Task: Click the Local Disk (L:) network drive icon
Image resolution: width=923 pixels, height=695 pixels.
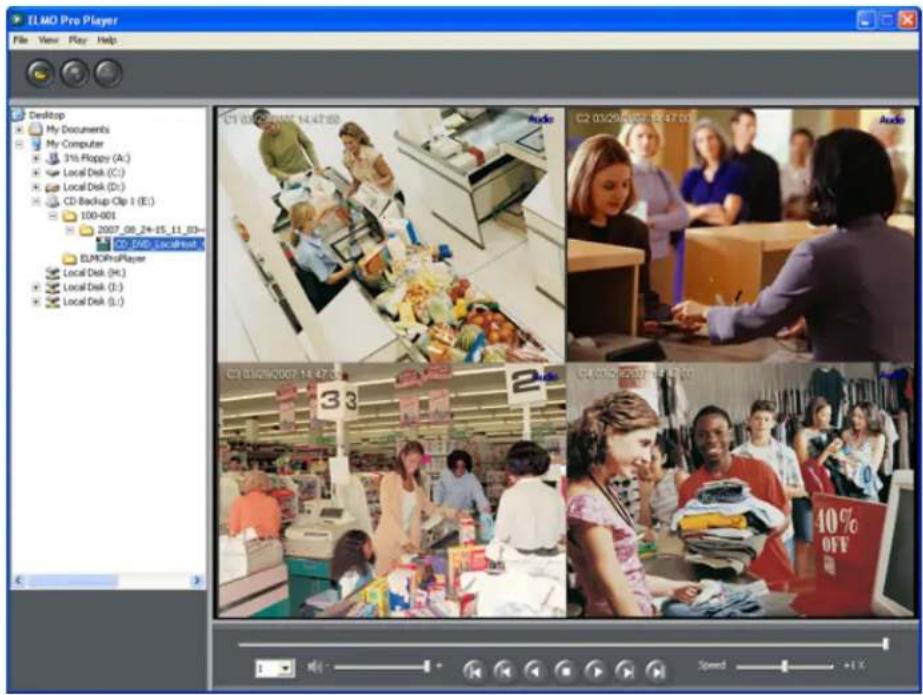Action: [53, 301]
